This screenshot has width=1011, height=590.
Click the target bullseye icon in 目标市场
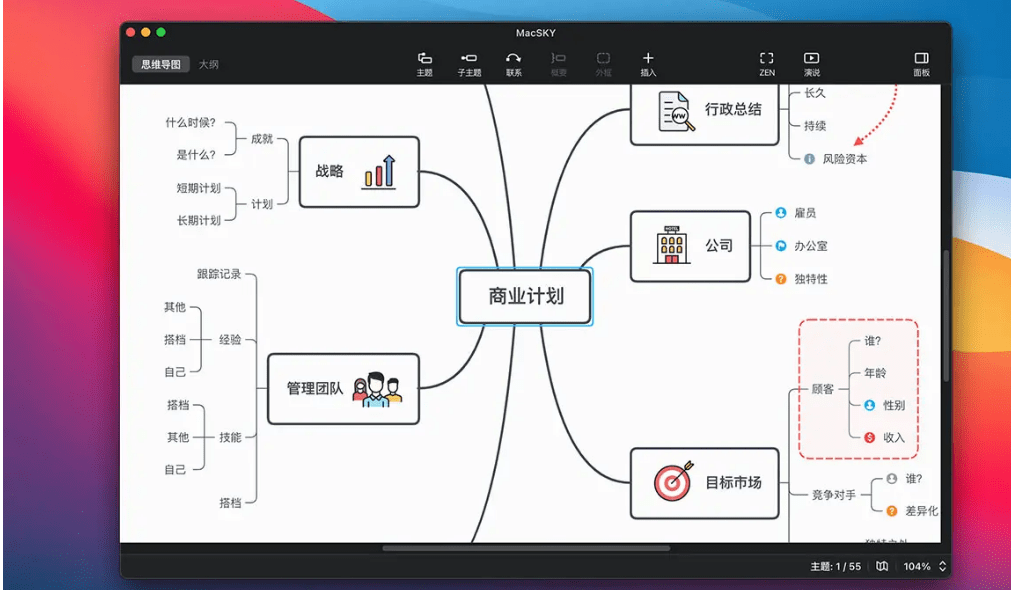pos(674,481)
